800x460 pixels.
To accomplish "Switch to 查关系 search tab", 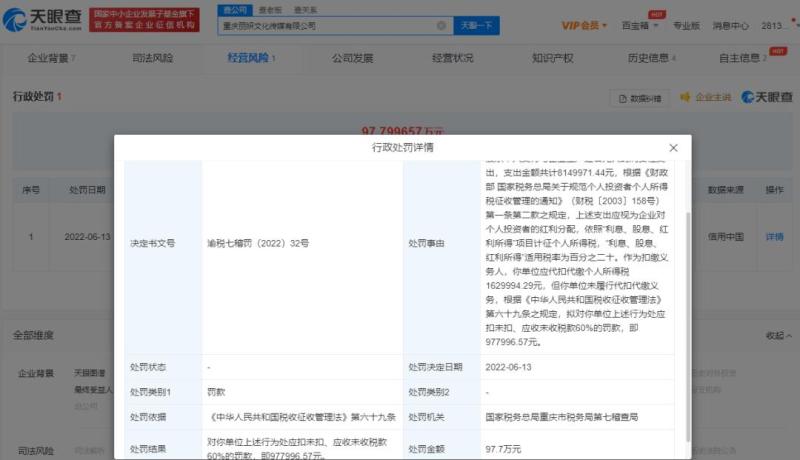I will click(x=302, y=8).
